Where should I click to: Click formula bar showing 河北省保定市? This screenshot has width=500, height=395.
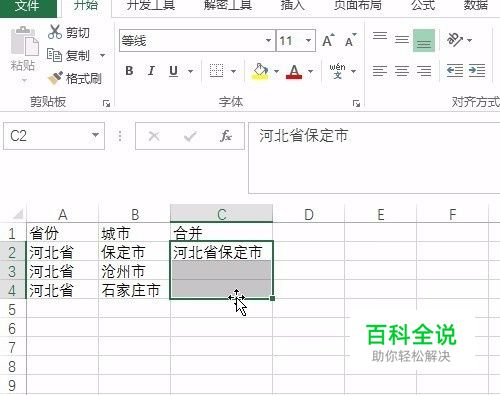pos(374,157)
